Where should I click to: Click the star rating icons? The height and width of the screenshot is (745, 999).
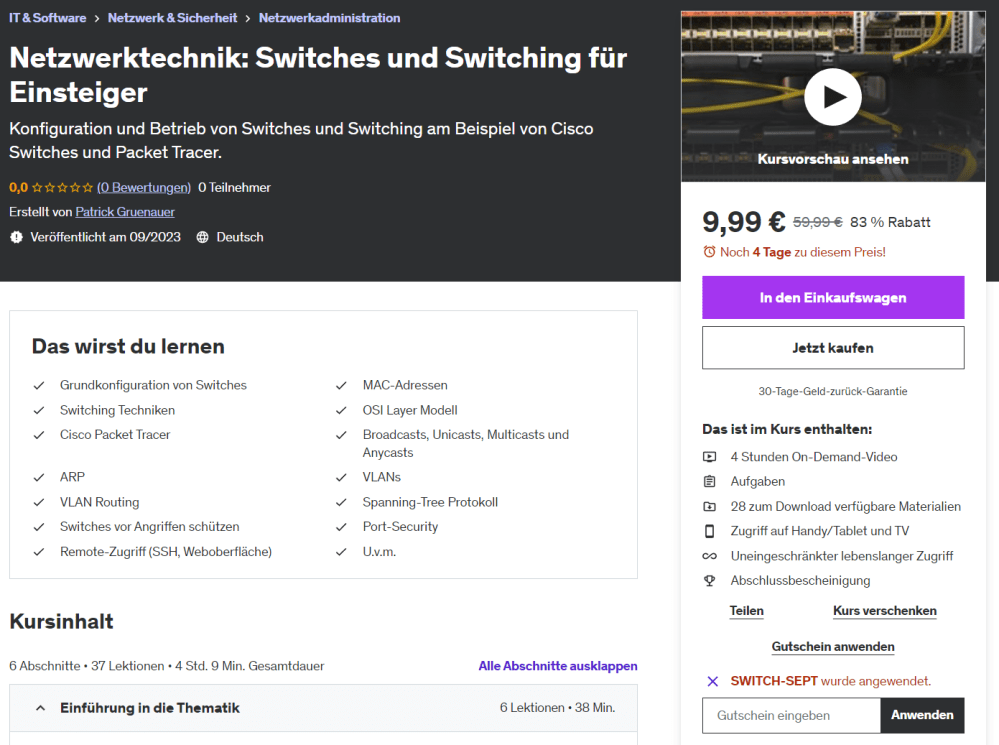pyautogui.click(x=62, y=187)
